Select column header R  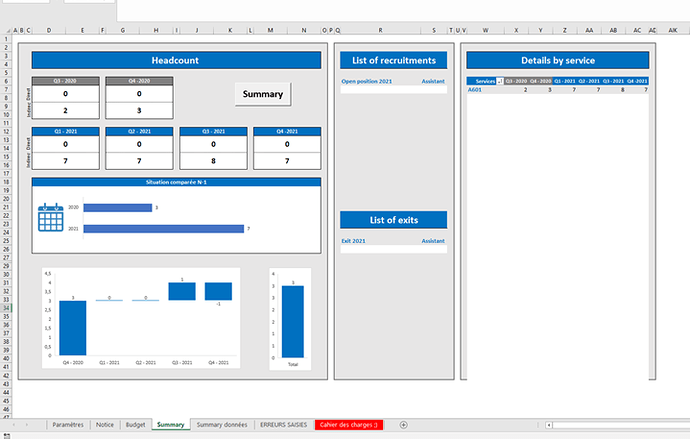pyautogui.click(x=380, y=30)
